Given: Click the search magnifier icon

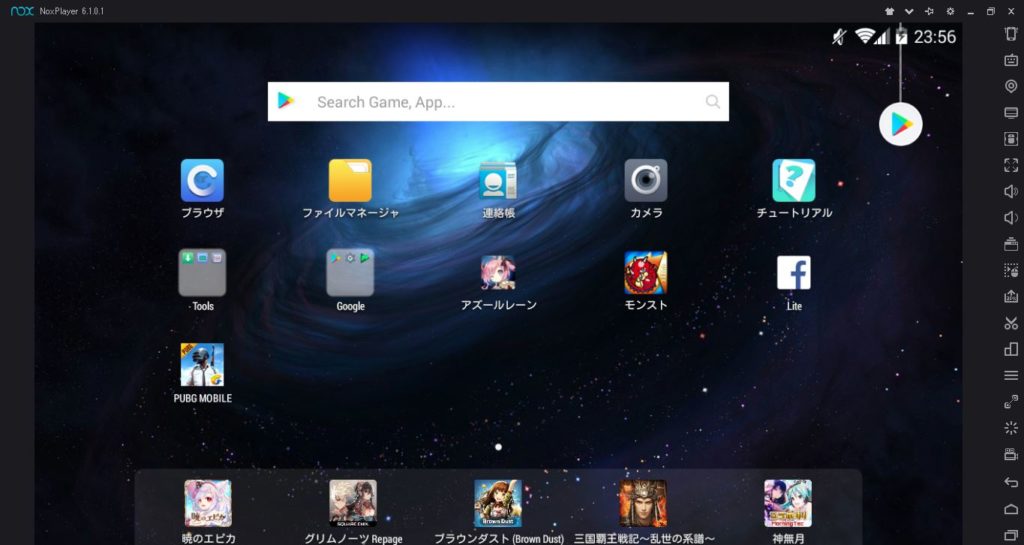Looking at the screenshot, I should [x=712, y=101].
